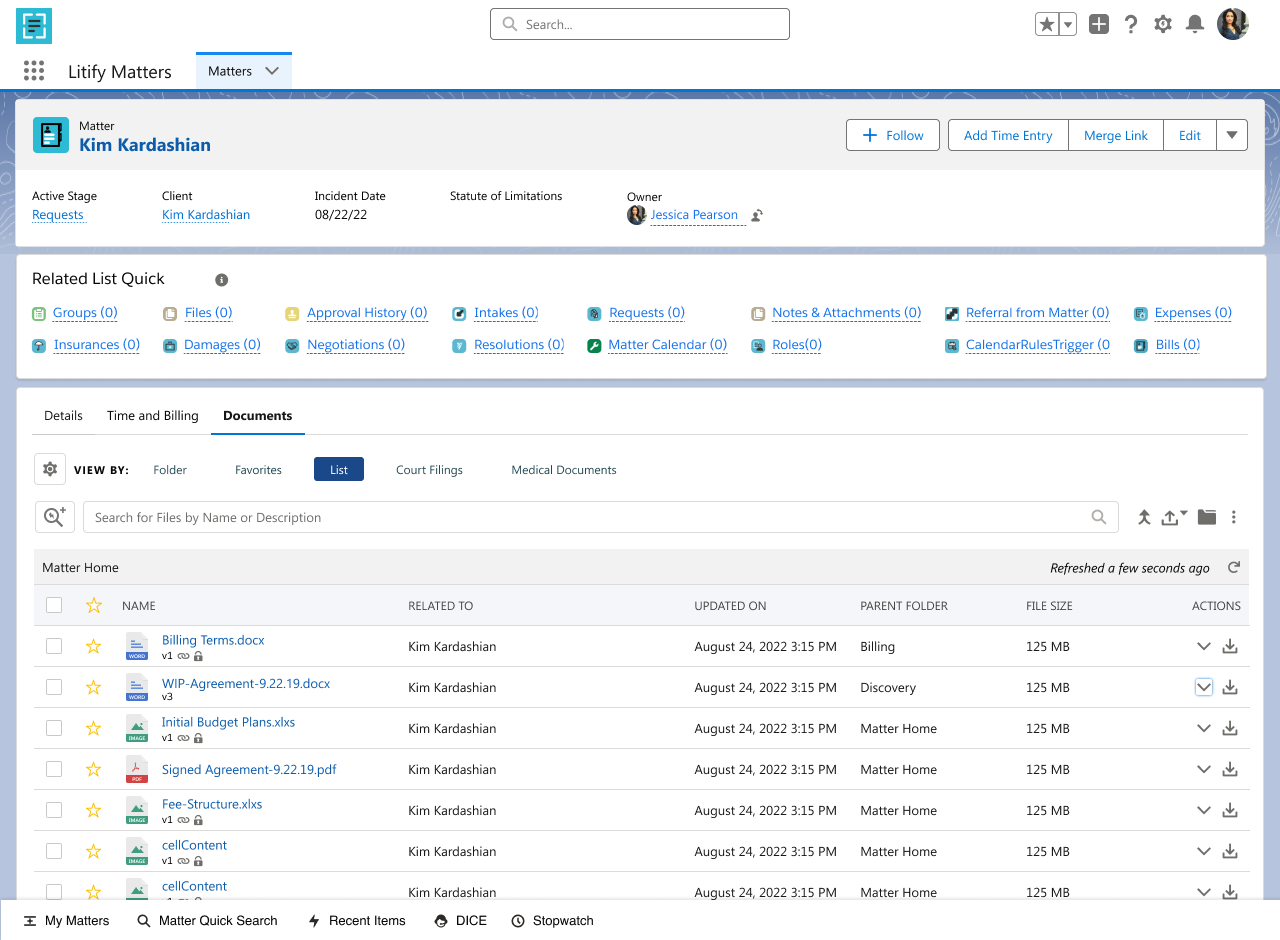Click the Merge Link button
The width and height of the screenshot is (1280, 940).
tap(1116, 135)
